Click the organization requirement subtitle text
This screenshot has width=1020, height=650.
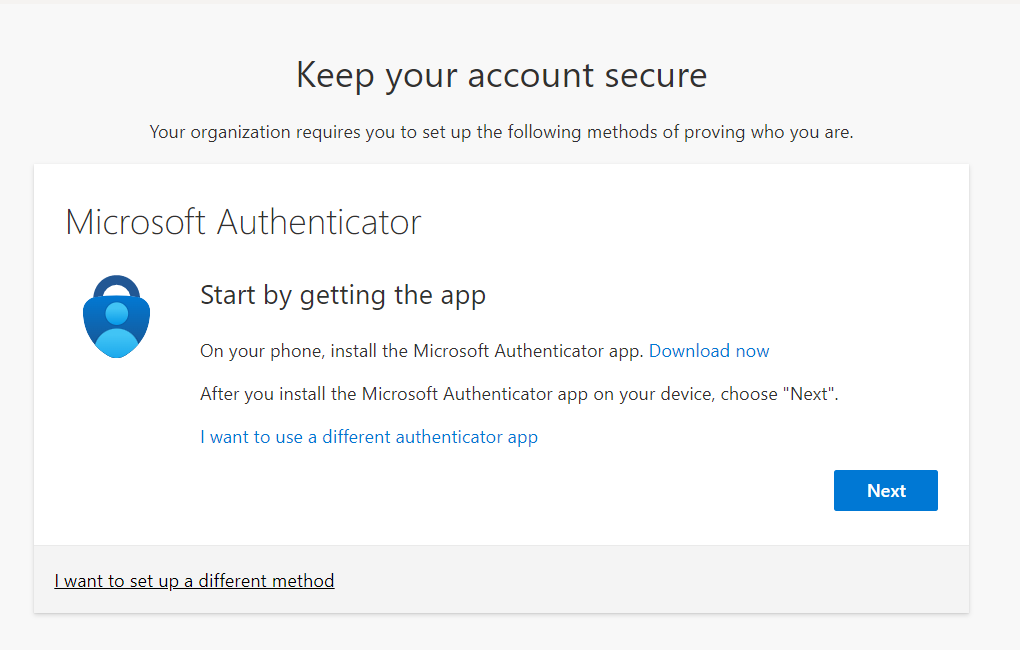click(x=501, y=132)
